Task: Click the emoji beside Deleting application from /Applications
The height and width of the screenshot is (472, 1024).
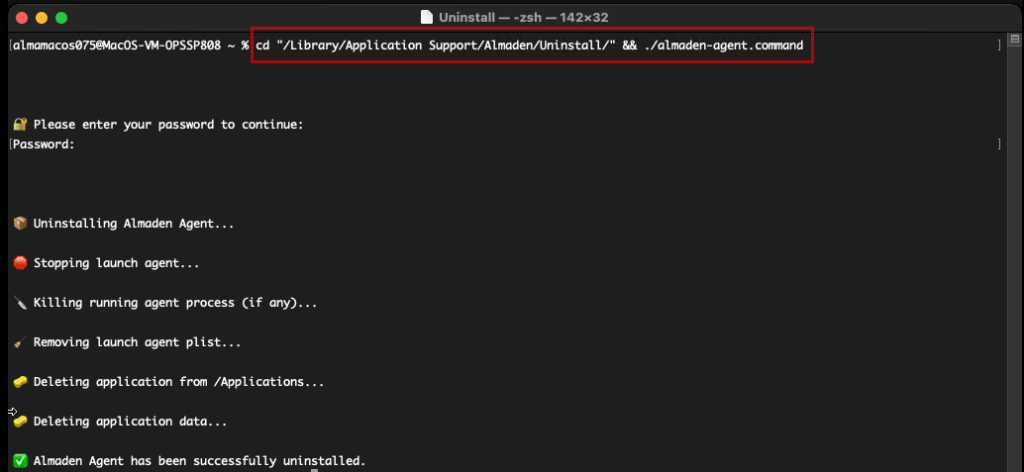Action: (x=20, y=382)
